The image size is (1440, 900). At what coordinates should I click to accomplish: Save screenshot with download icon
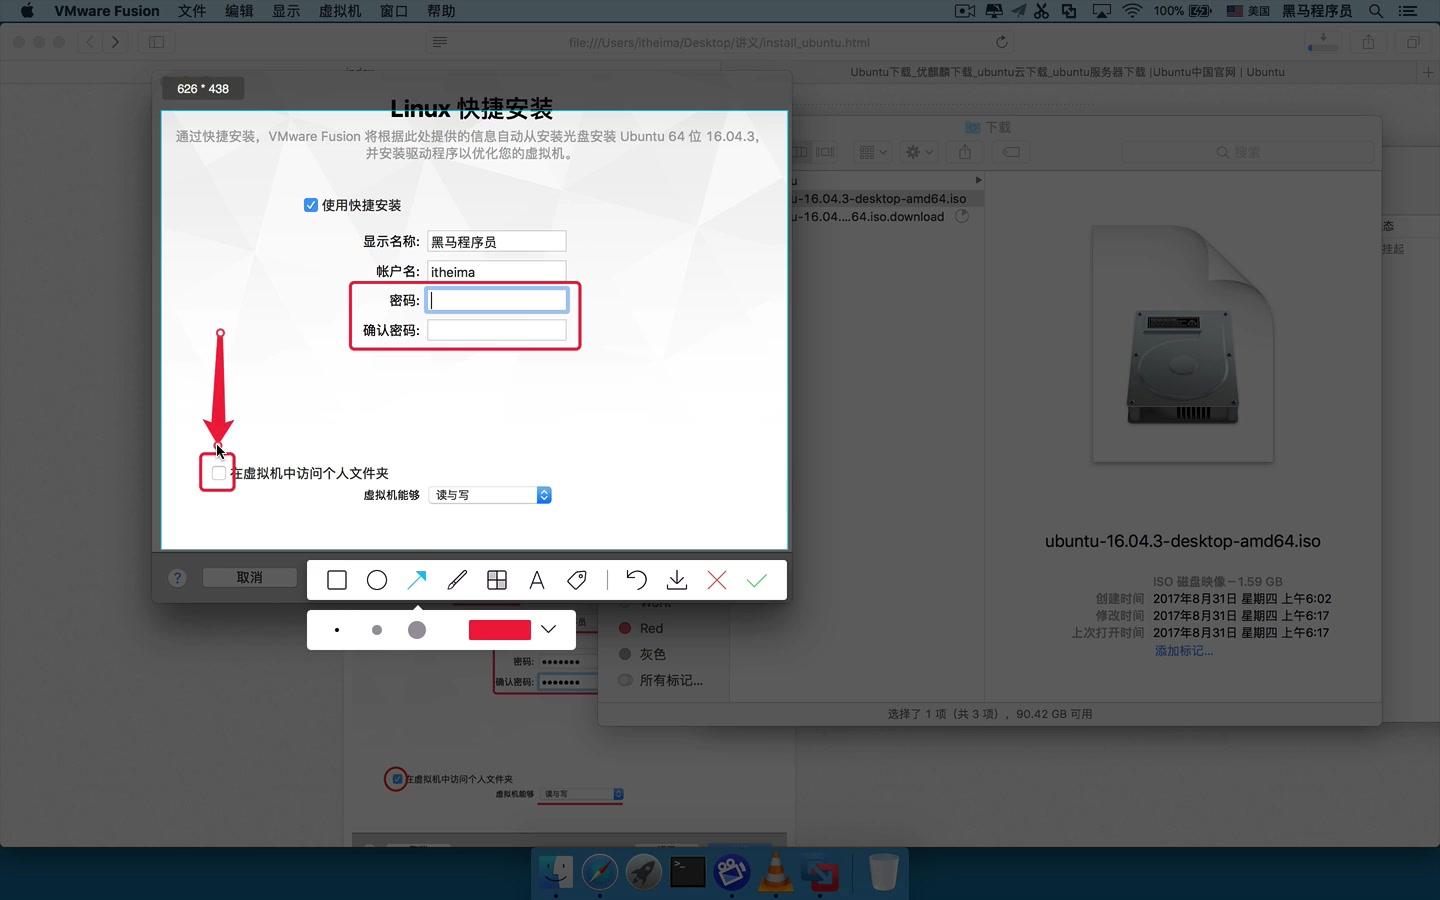tap(677, 580)
